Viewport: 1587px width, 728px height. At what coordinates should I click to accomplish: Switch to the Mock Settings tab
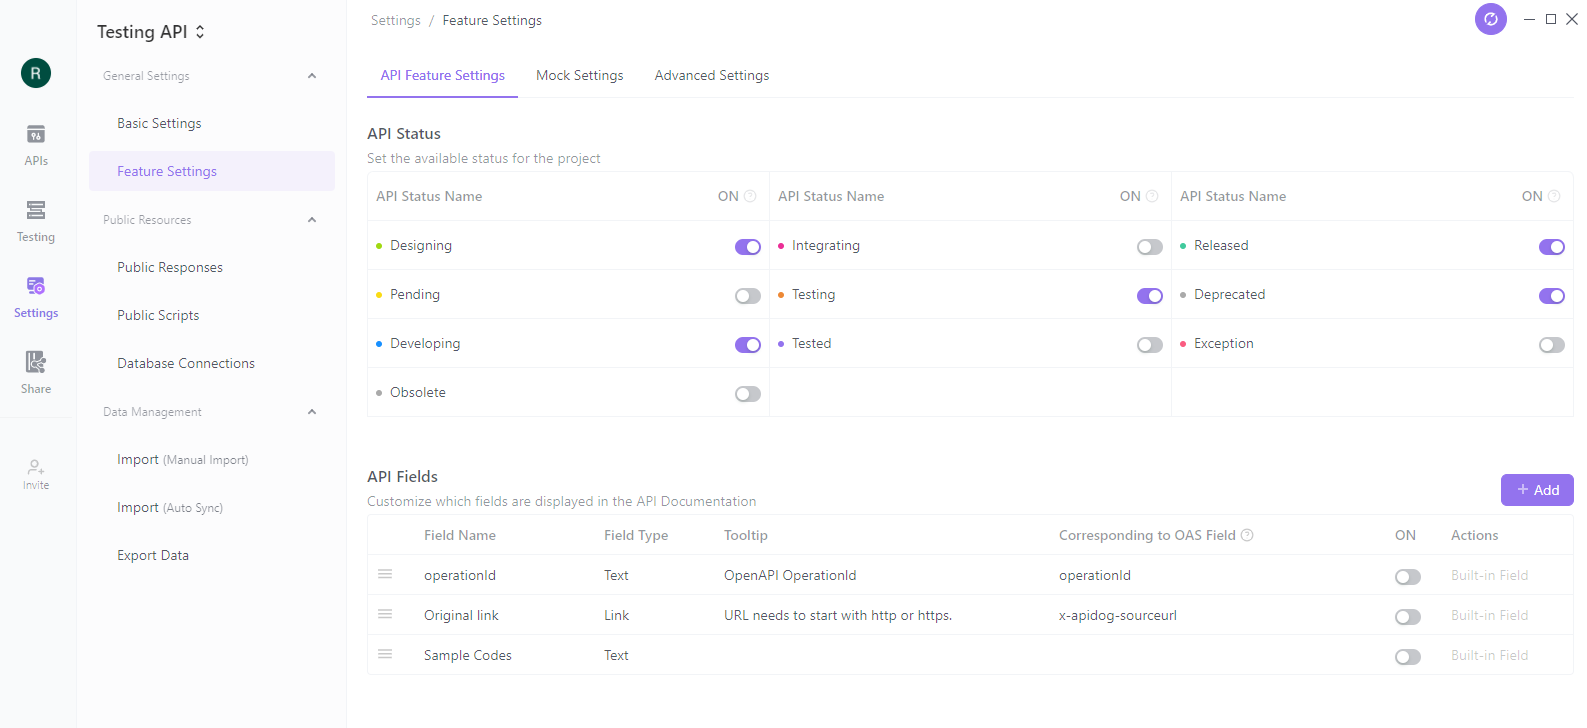coord(580,76)
